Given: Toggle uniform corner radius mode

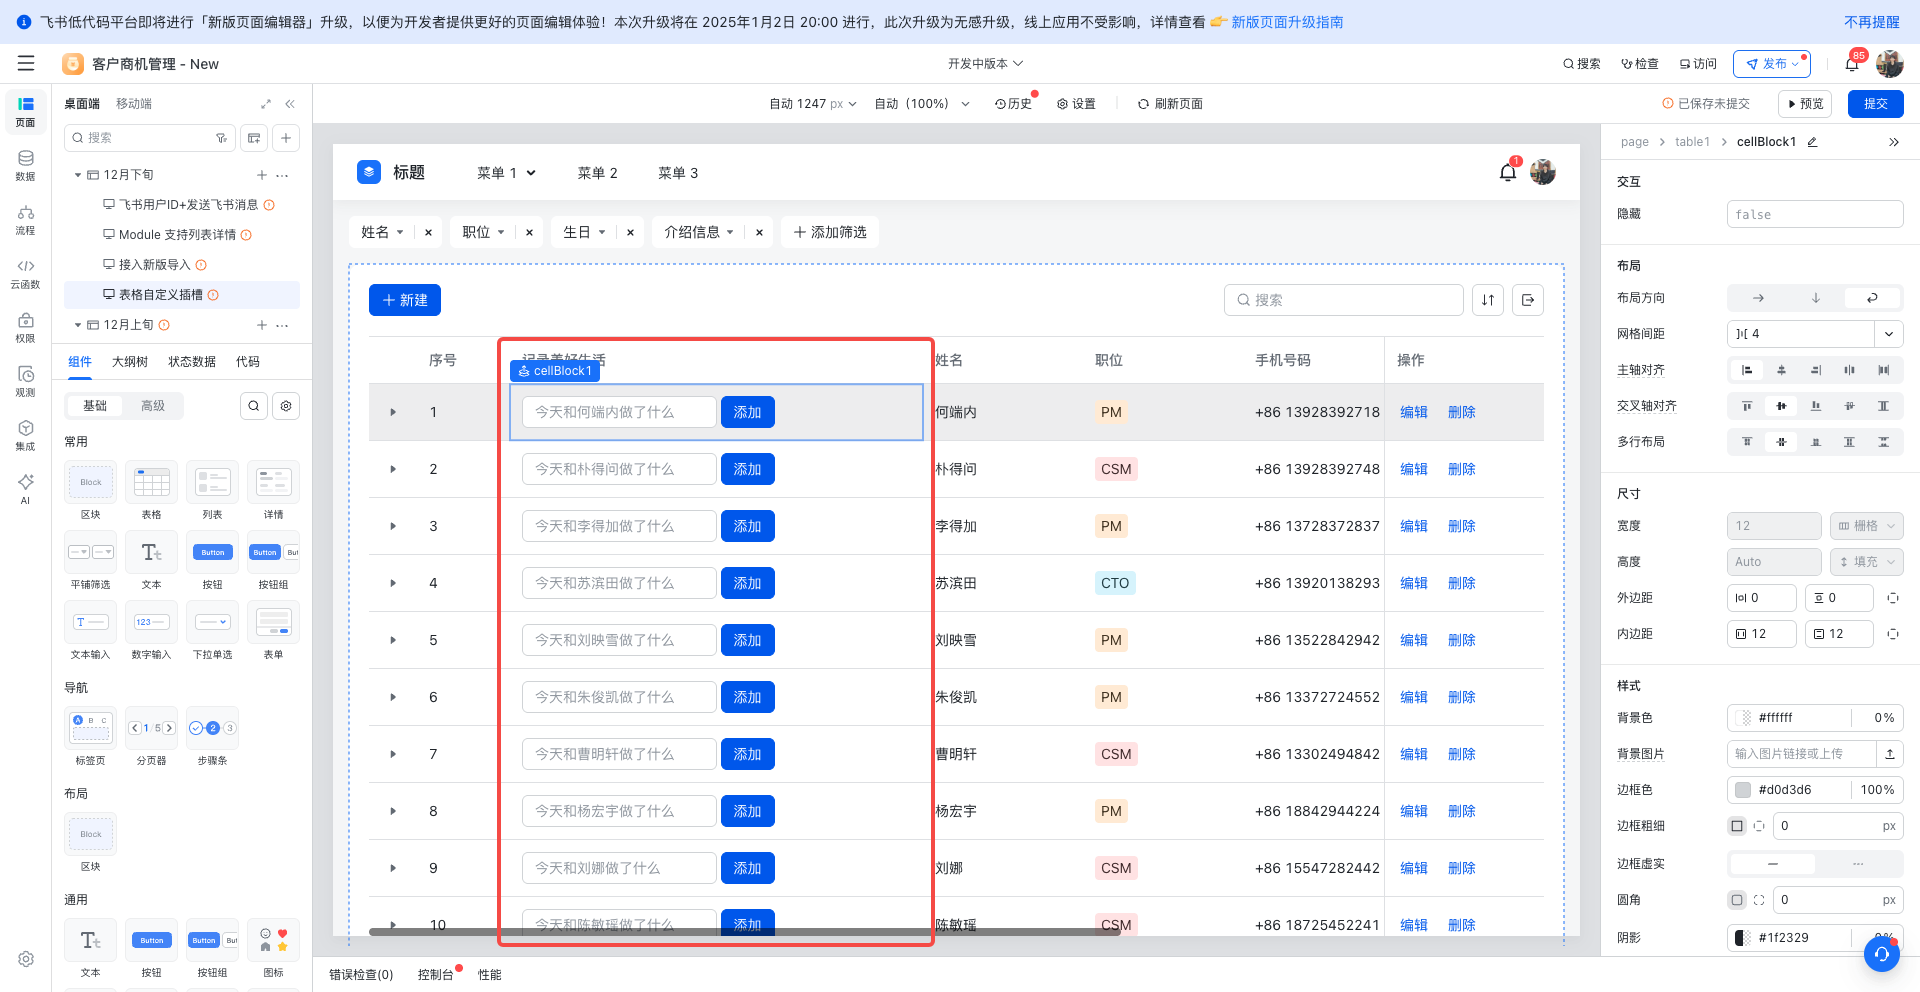Looking at the screenshot, I should pyautogui.click(x=1737, y=900).
